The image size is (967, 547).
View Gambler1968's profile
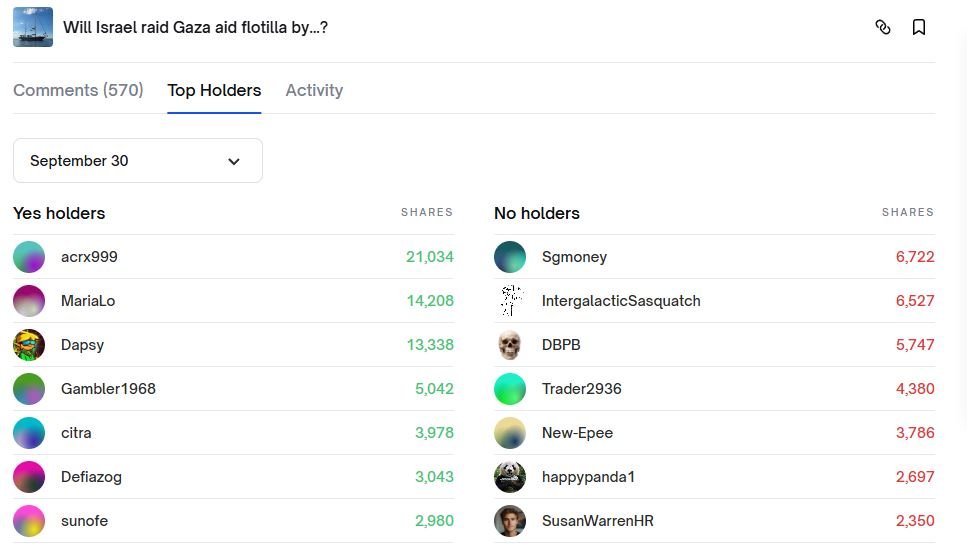108,389
